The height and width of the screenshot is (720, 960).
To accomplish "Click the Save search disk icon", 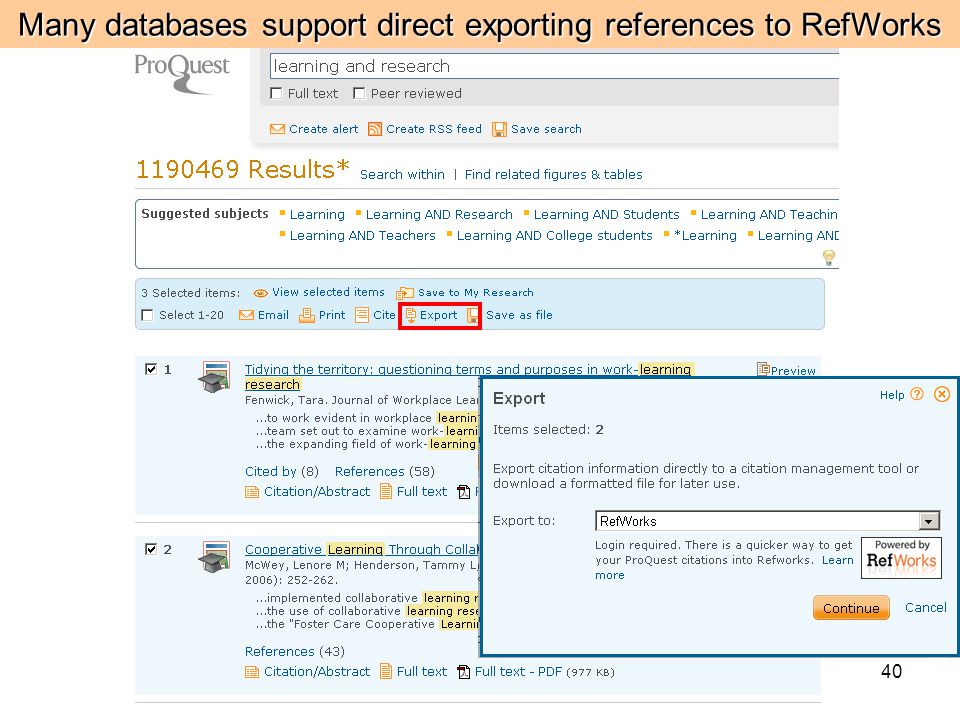I will [500, 129].
